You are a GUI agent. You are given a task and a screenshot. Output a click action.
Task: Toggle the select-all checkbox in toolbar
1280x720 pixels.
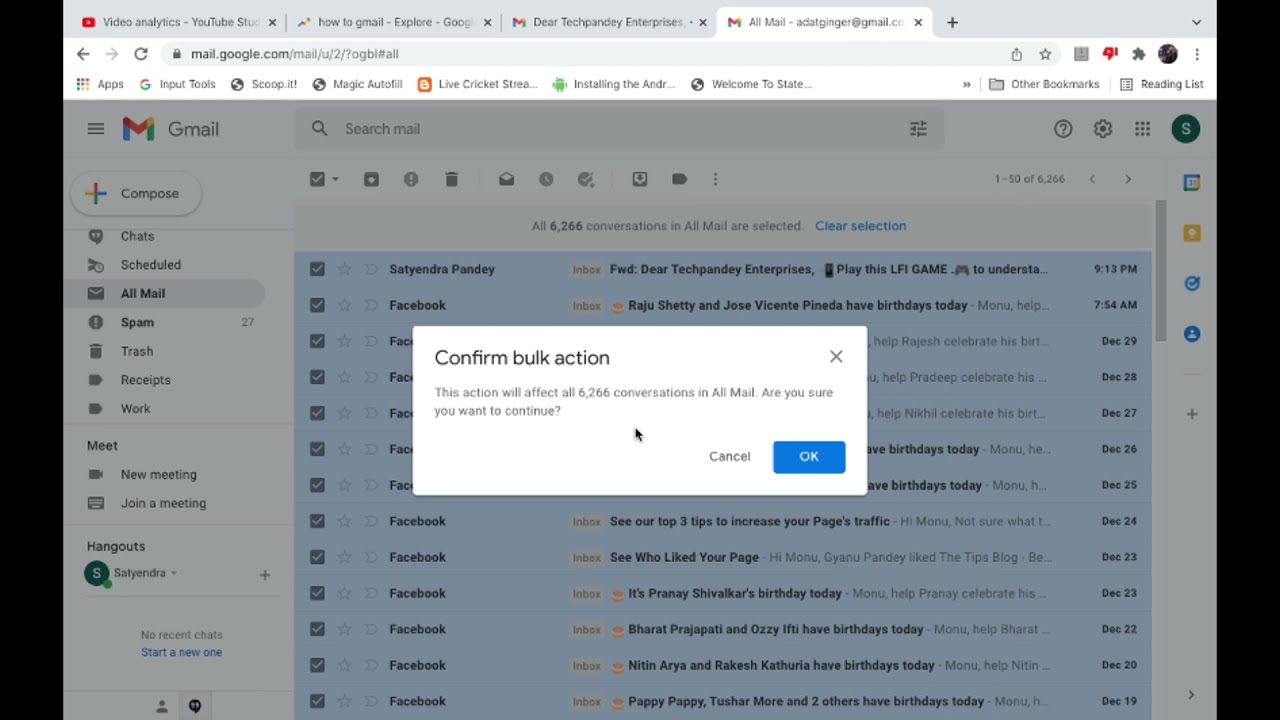coord(317,179)
